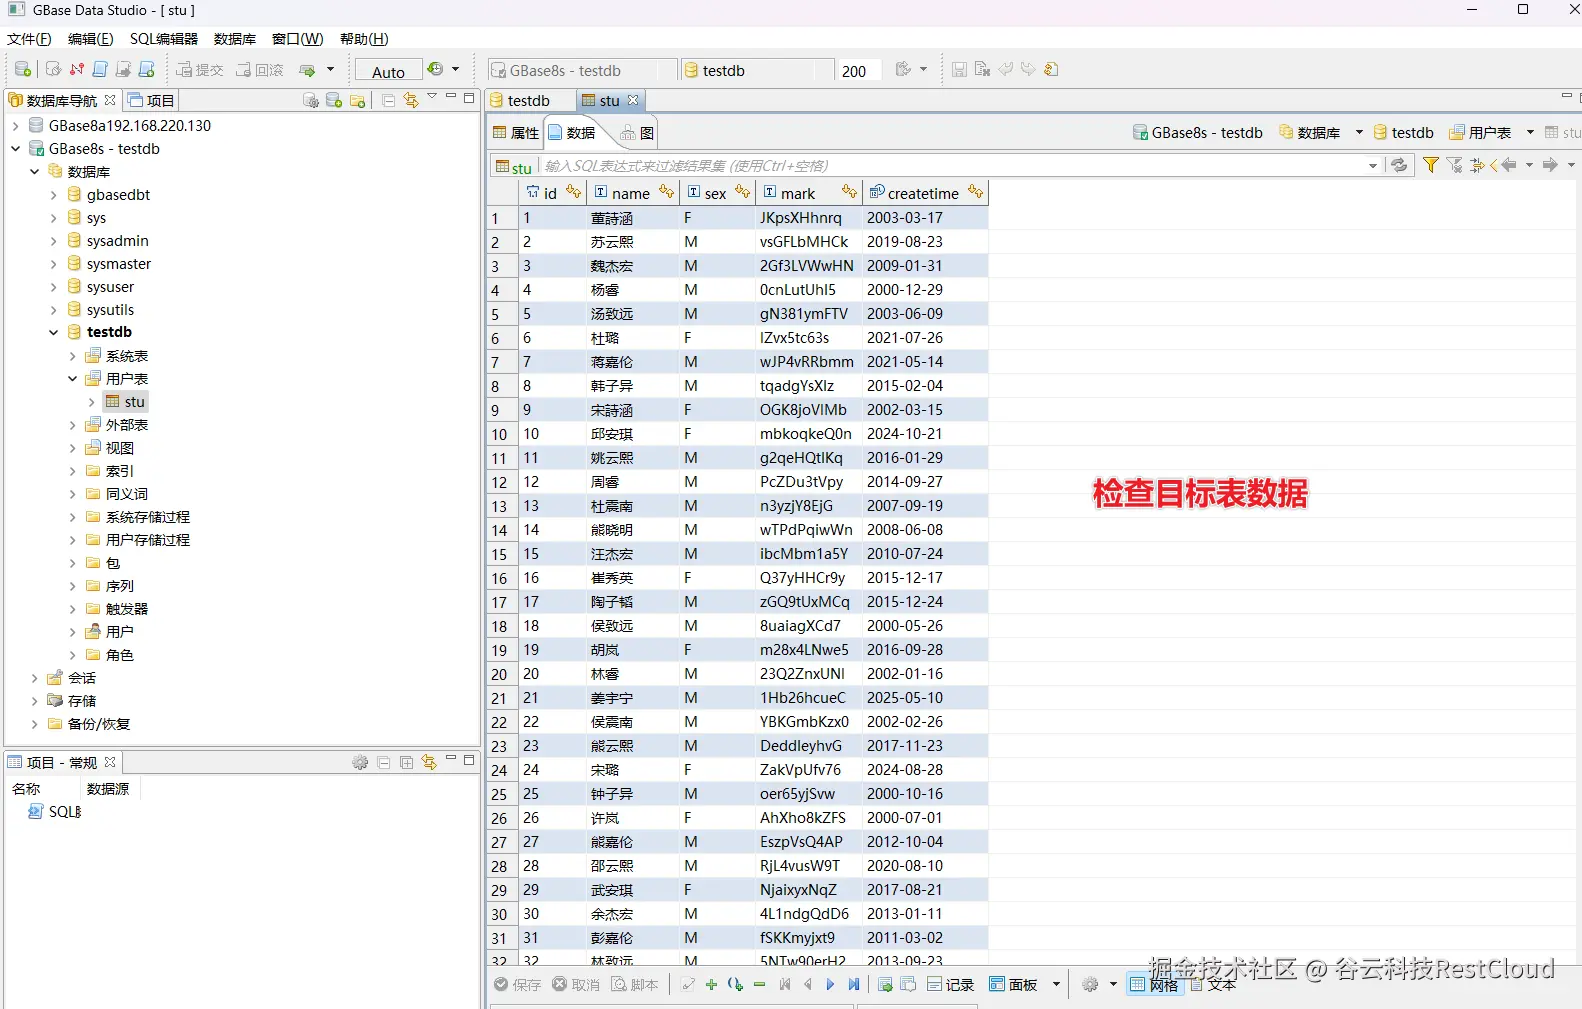
Task: Click the SQL filter expression input field
Action: coord(953,166)
